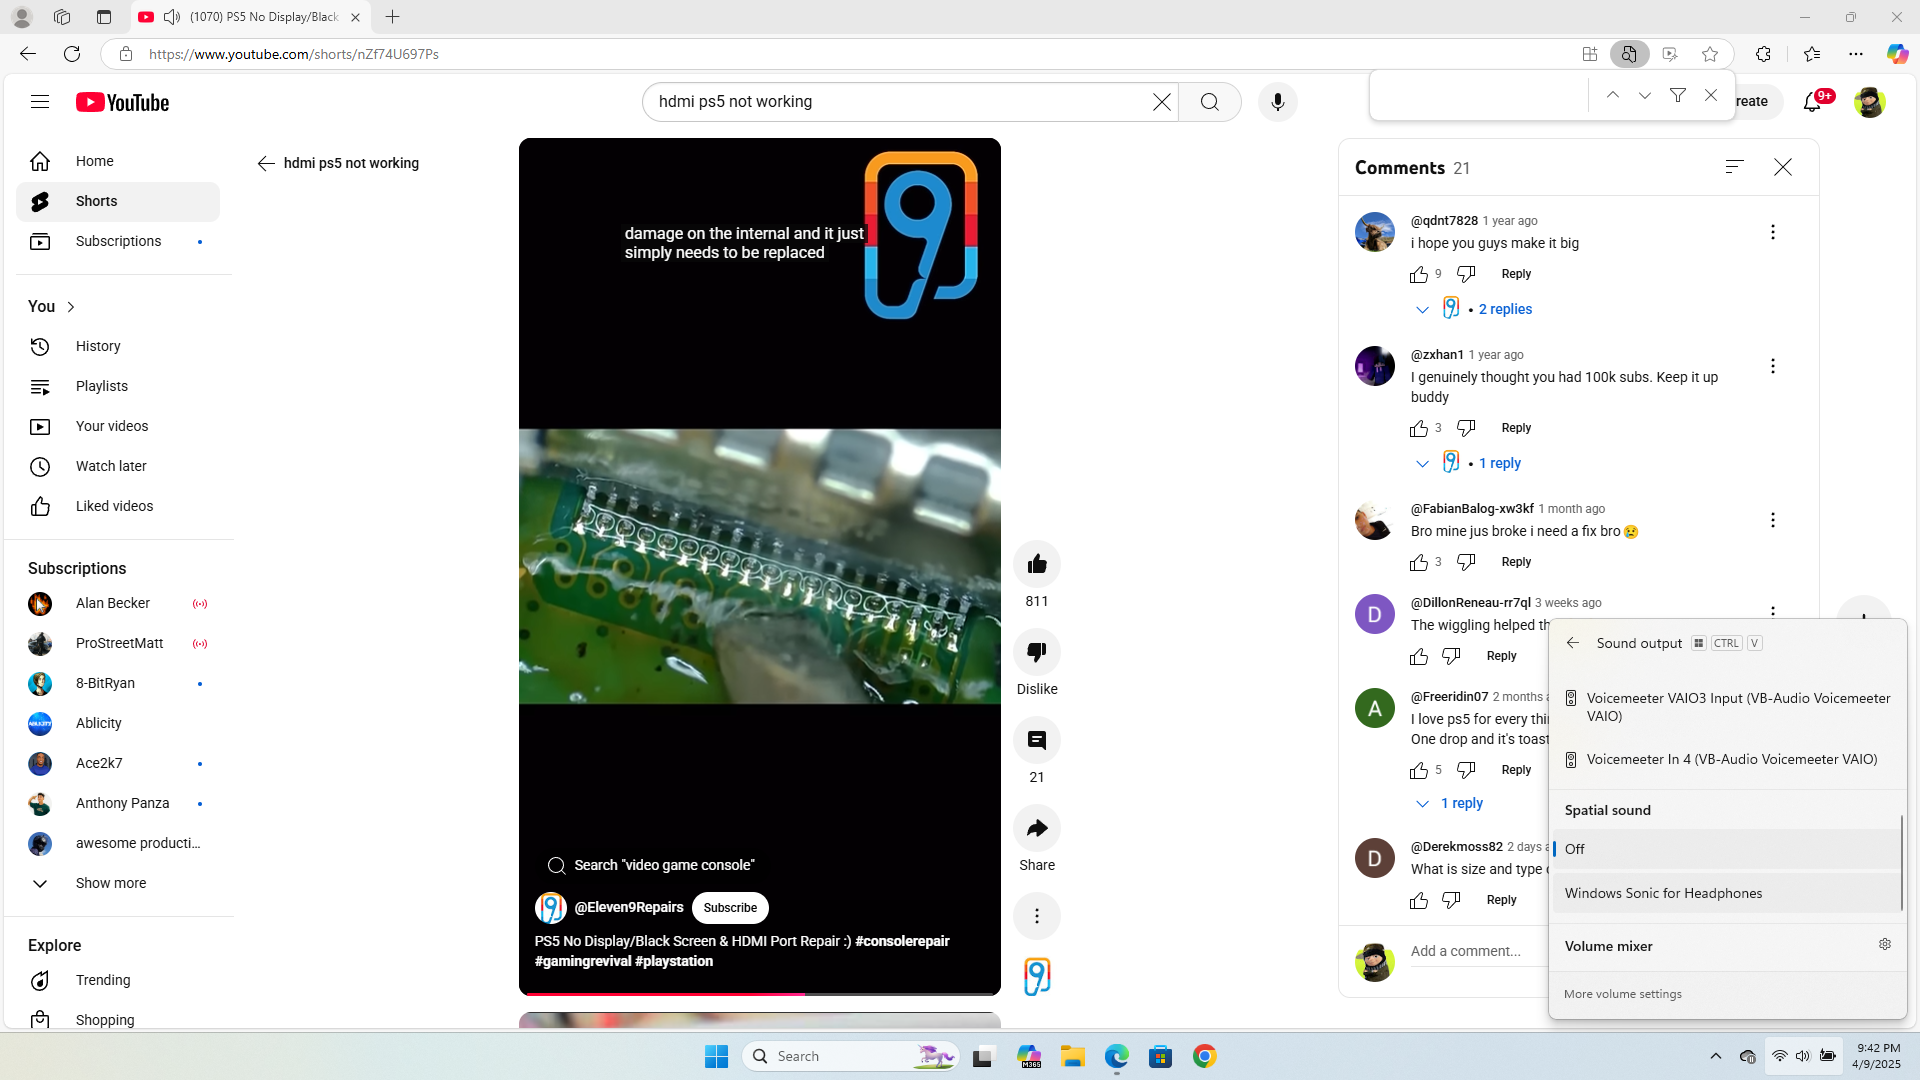The height and width of the screenshot is (1080, 1920).
Task: Seek using the Short's progress bar
Action: pos(760,993)
